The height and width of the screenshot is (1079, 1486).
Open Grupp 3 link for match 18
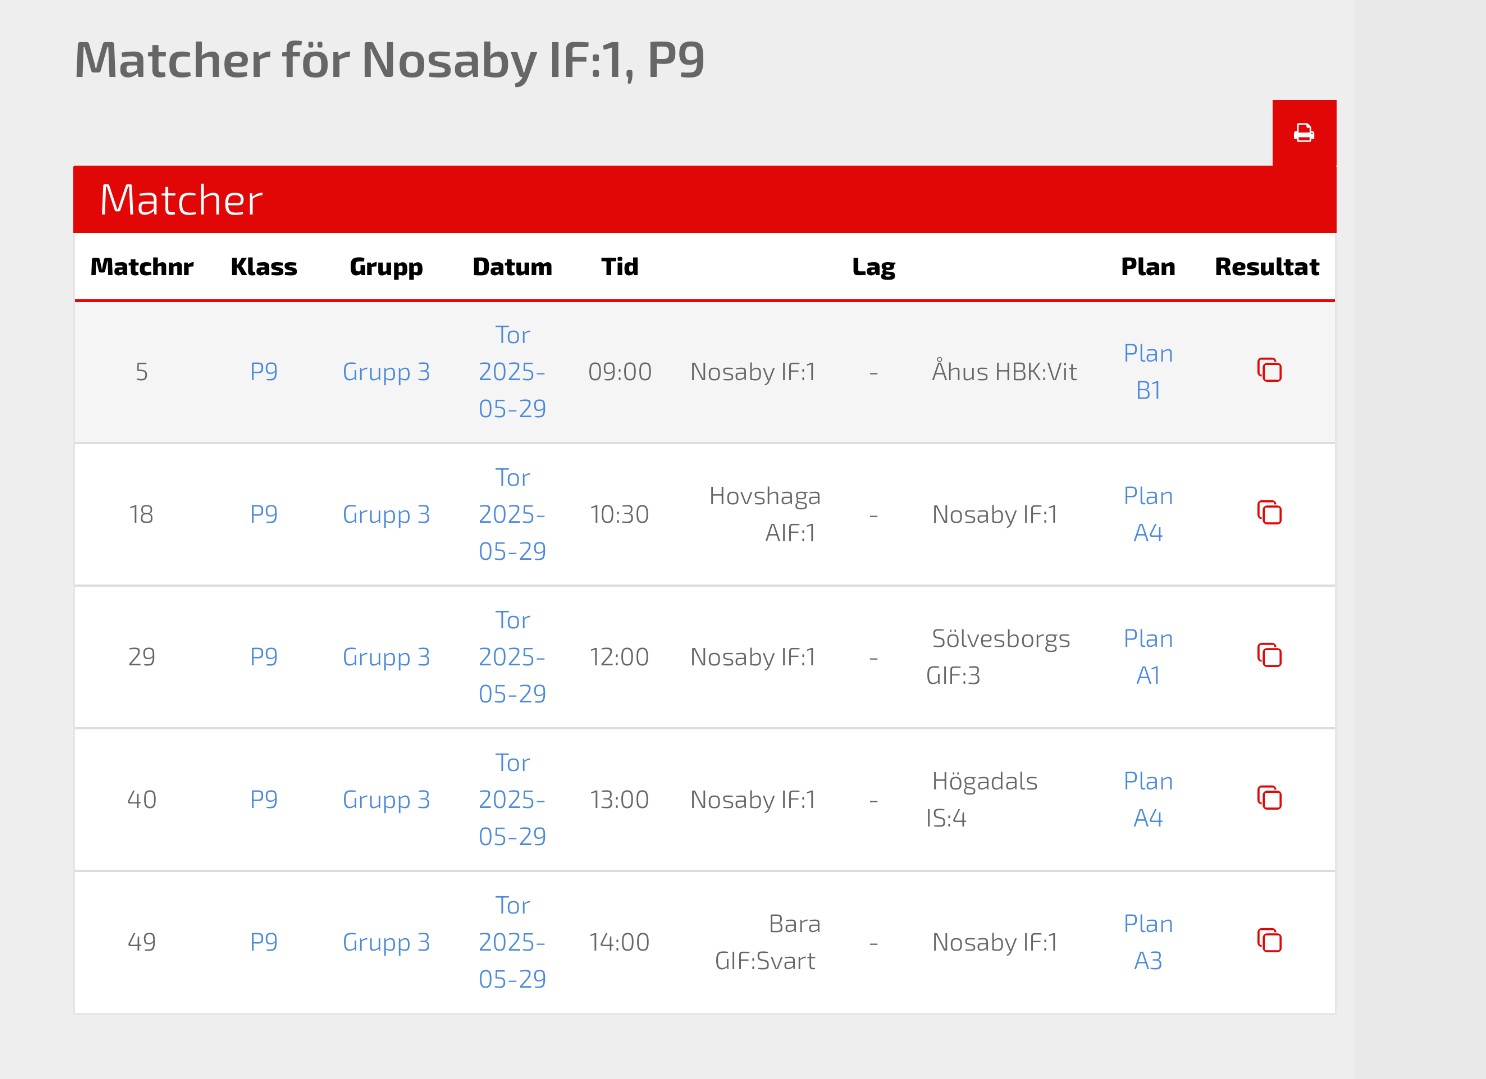386,515
